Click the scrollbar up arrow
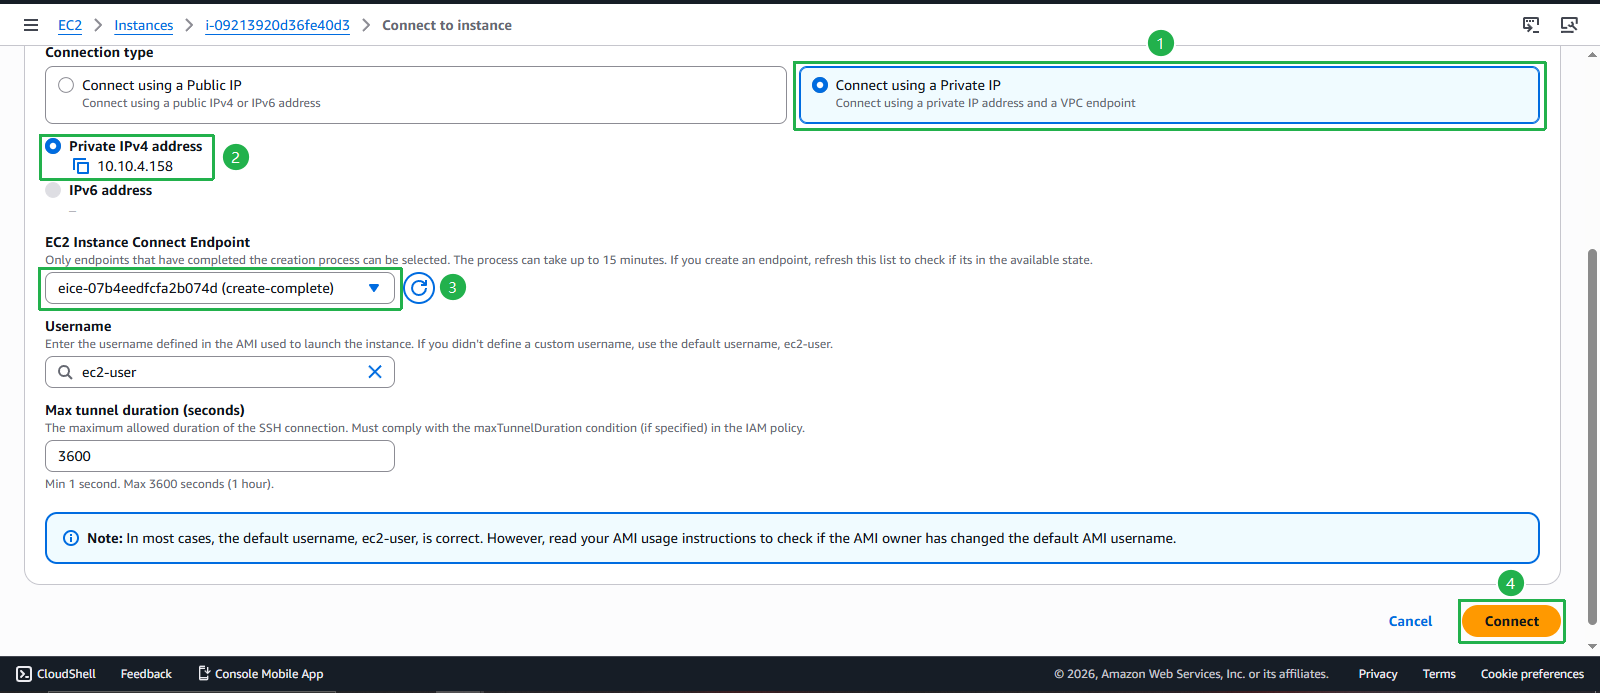 click(x=1592, y=54)
